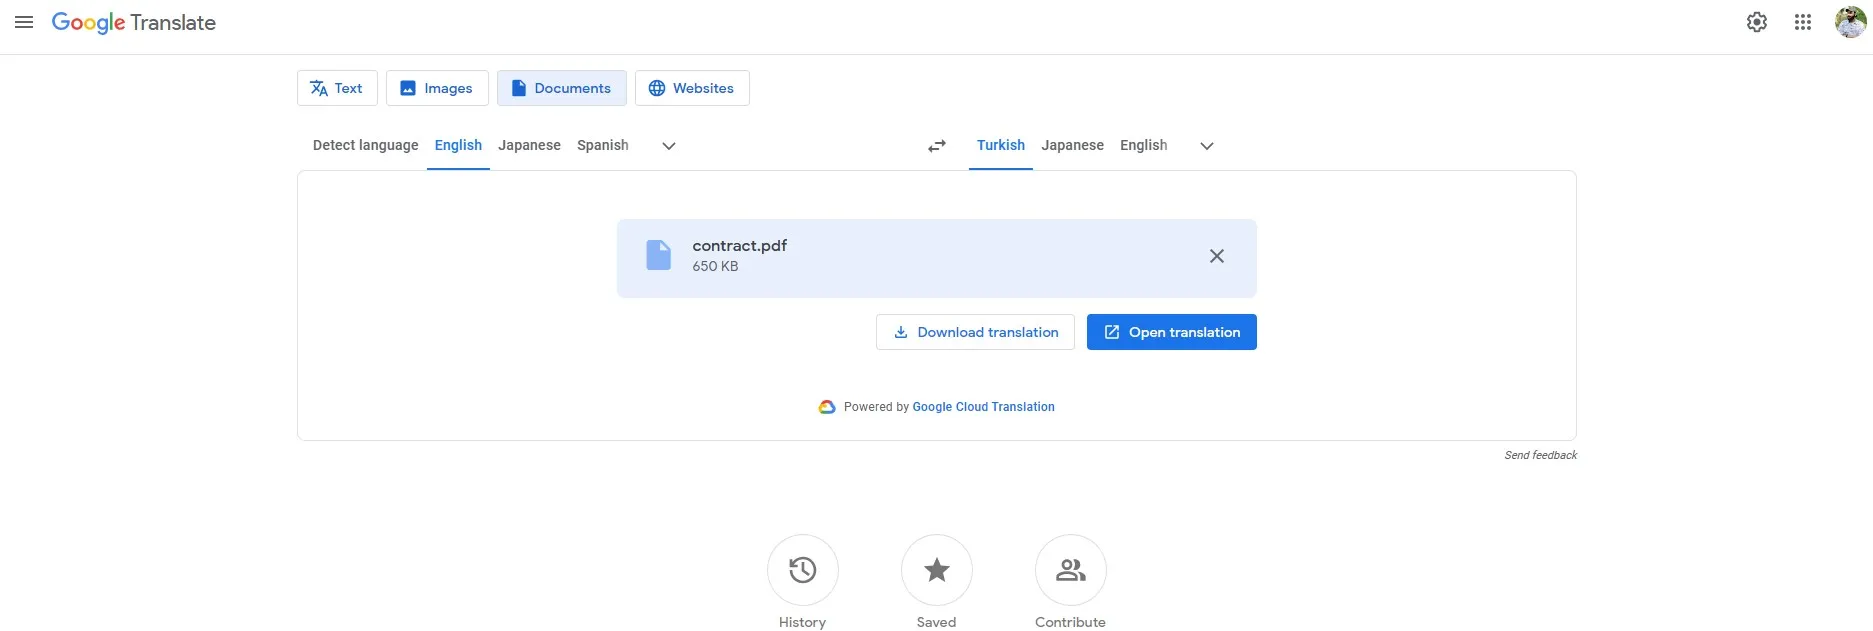This screenshot has height=631, width=1873.
Task: Select Spanish as the source language
Action: coord(602,145)
